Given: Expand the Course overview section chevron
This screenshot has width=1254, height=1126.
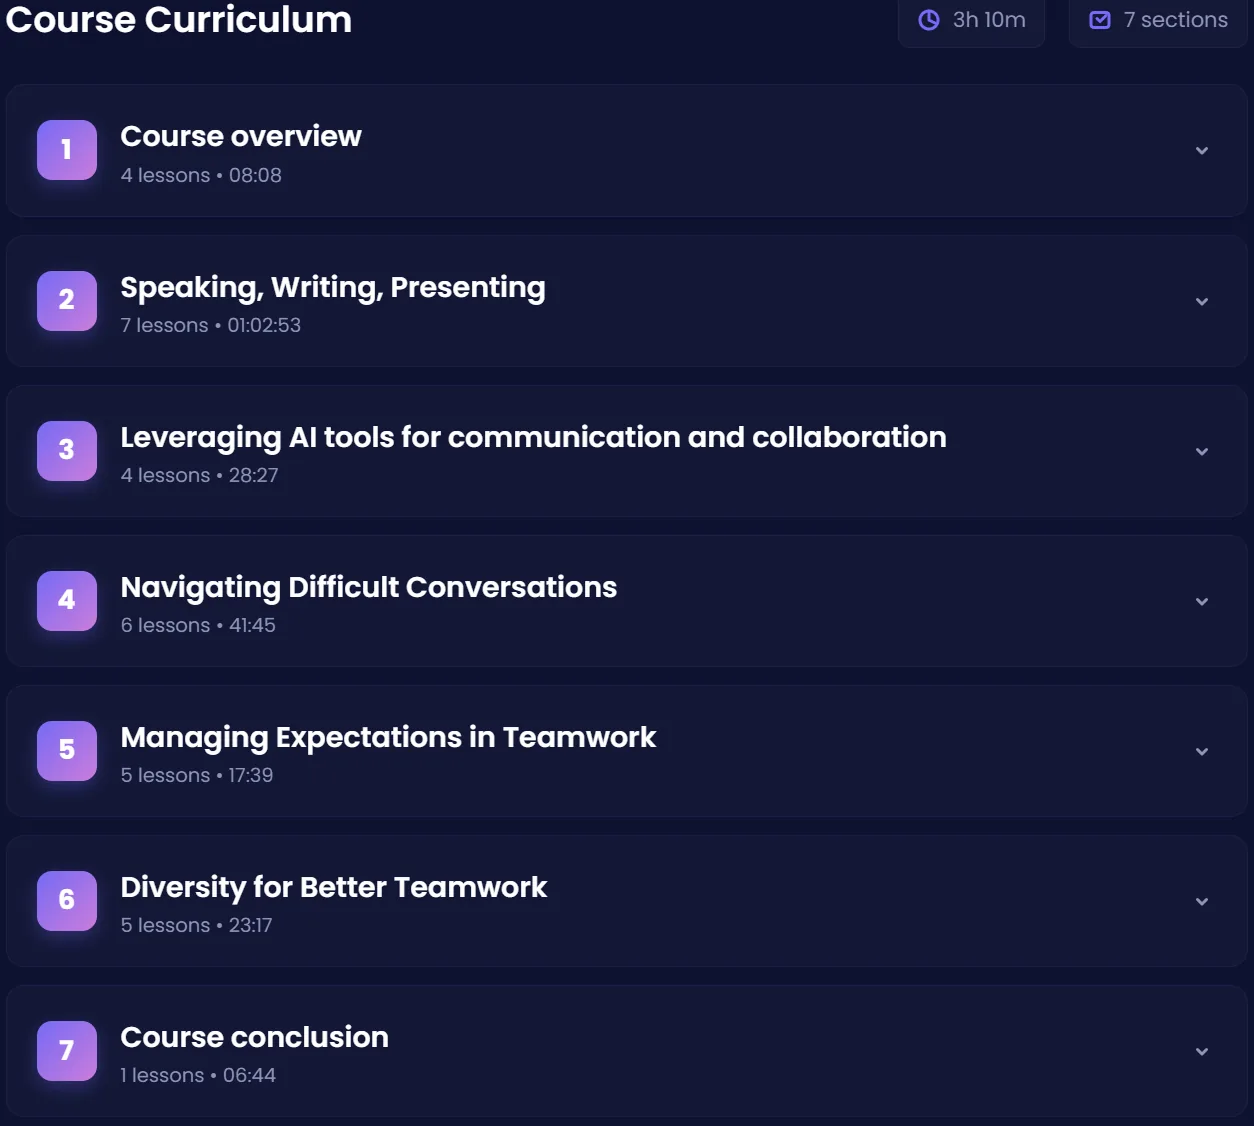Looking at the screenshot, I should [1202, 151].
